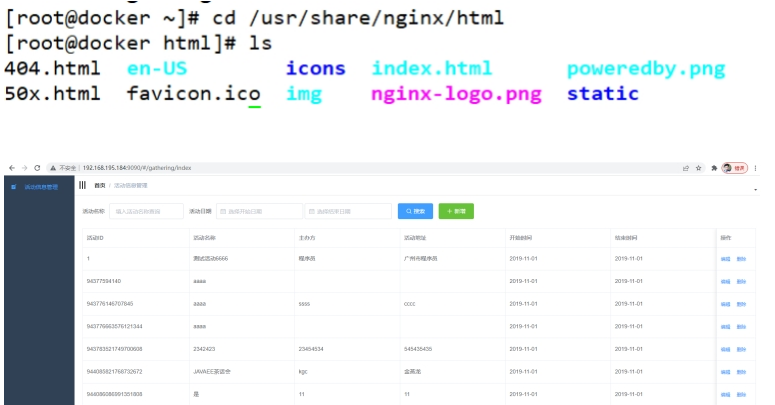Go back using the browser back arrow

(12, 168)
